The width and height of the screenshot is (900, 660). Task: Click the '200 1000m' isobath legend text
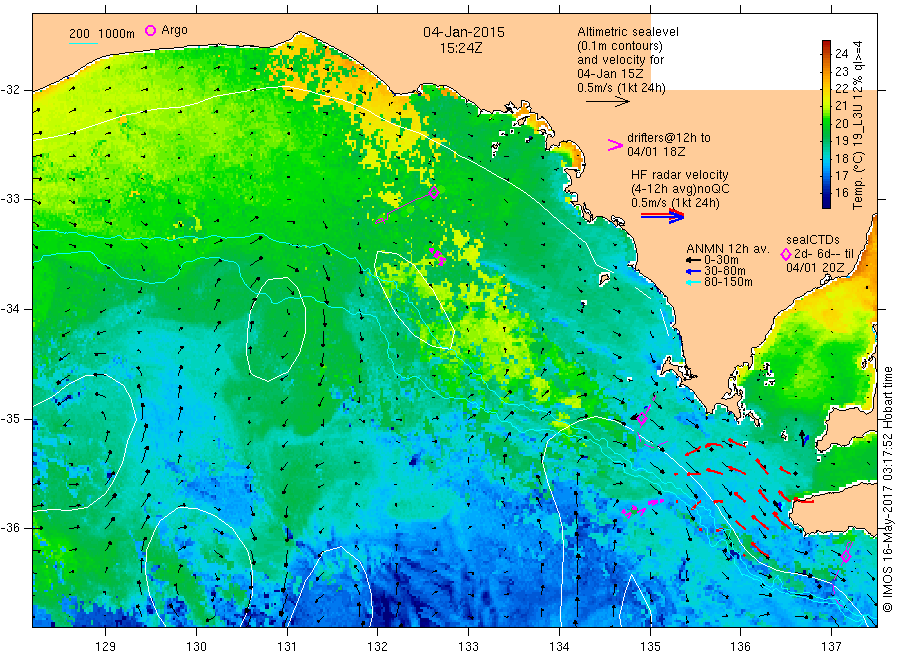(102, 33)
